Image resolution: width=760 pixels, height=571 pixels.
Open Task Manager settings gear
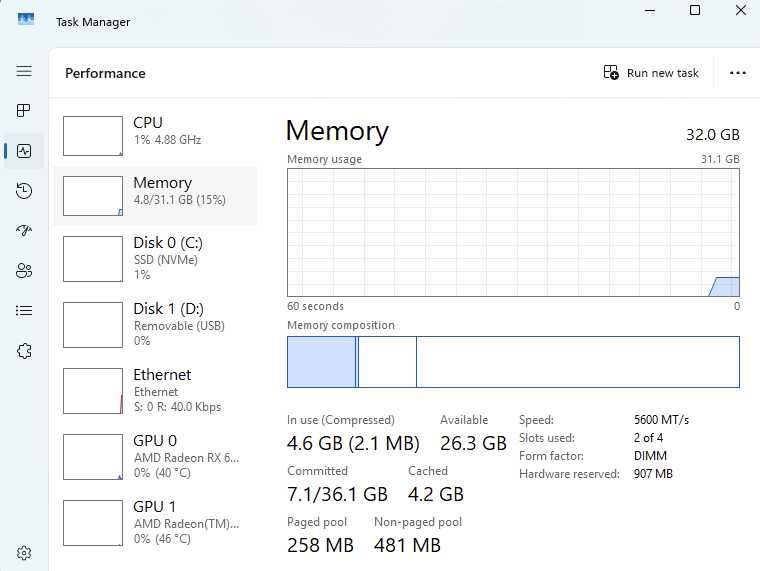(x=24, y=553)
